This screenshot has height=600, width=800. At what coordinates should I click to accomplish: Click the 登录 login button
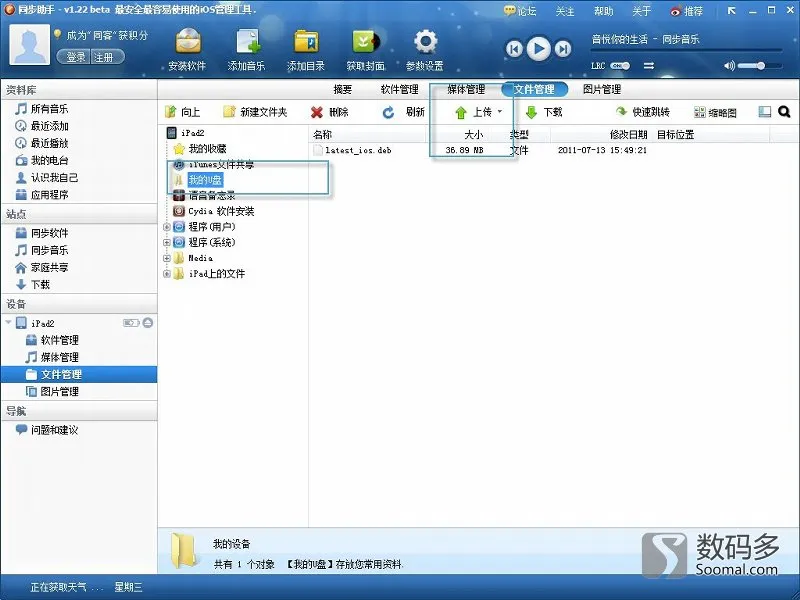[76, 57]
